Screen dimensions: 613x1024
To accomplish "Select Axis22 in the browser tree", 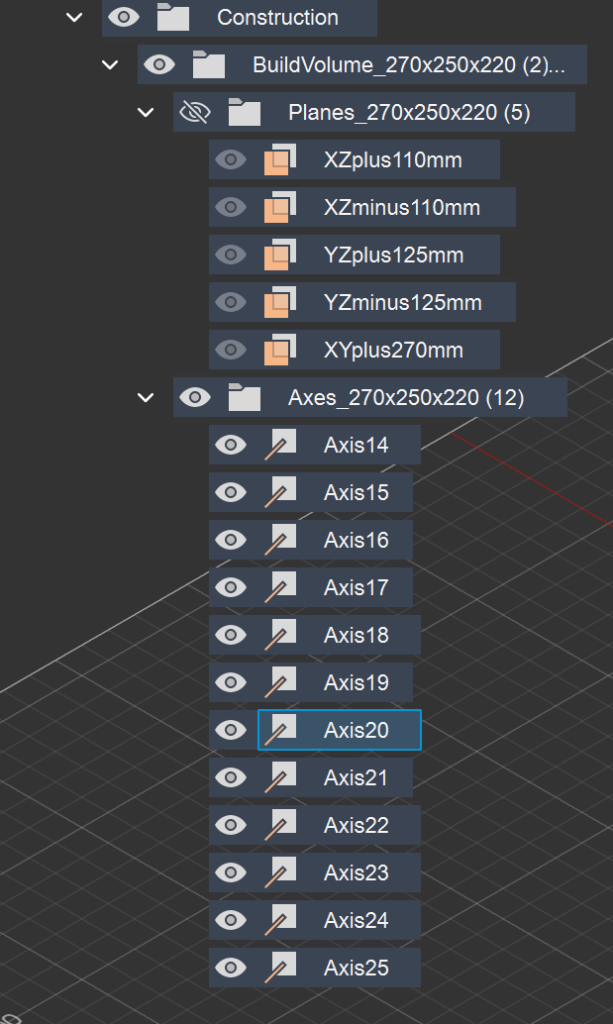I will click(x=356, y=826).
